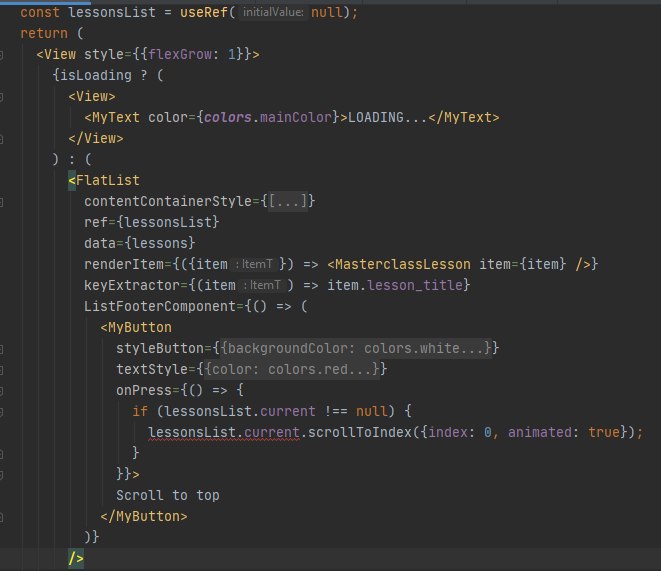Click the color attribute of MyText
The height and width of the screenshot is (571, 661).
pos(168,118)
